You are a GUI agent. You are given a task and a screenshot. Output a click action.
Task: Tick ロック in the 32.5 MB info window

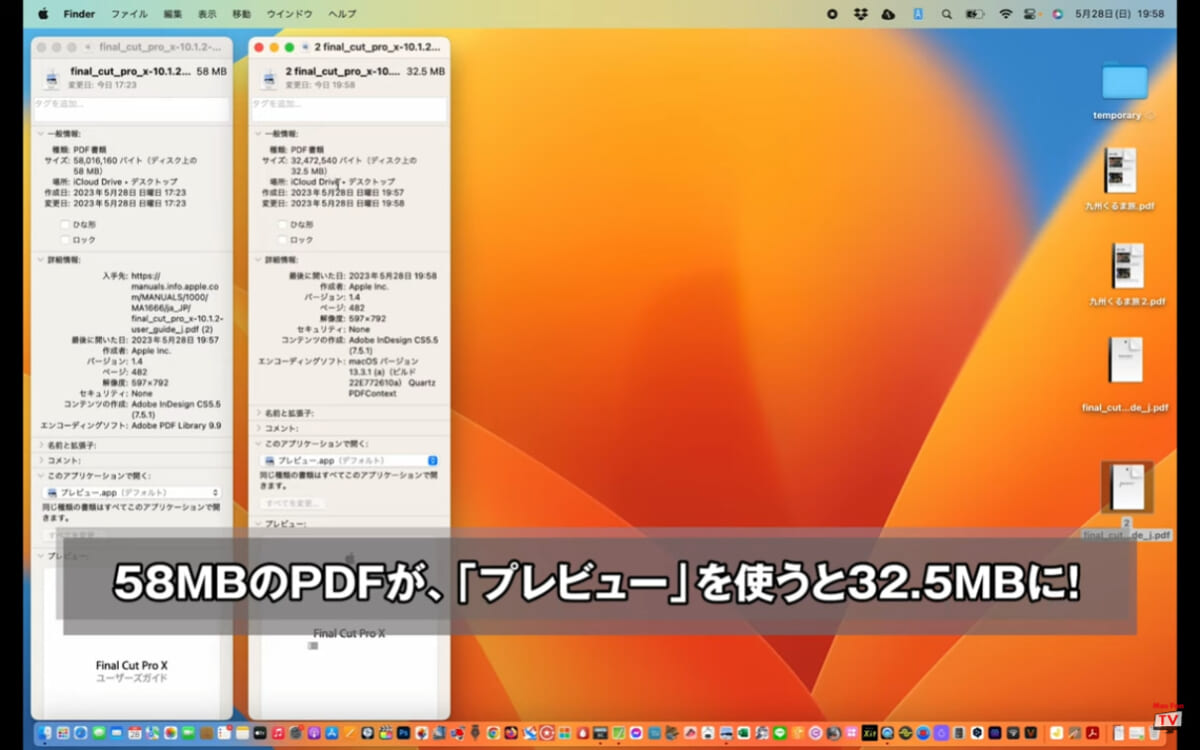(x=283, y=240)
